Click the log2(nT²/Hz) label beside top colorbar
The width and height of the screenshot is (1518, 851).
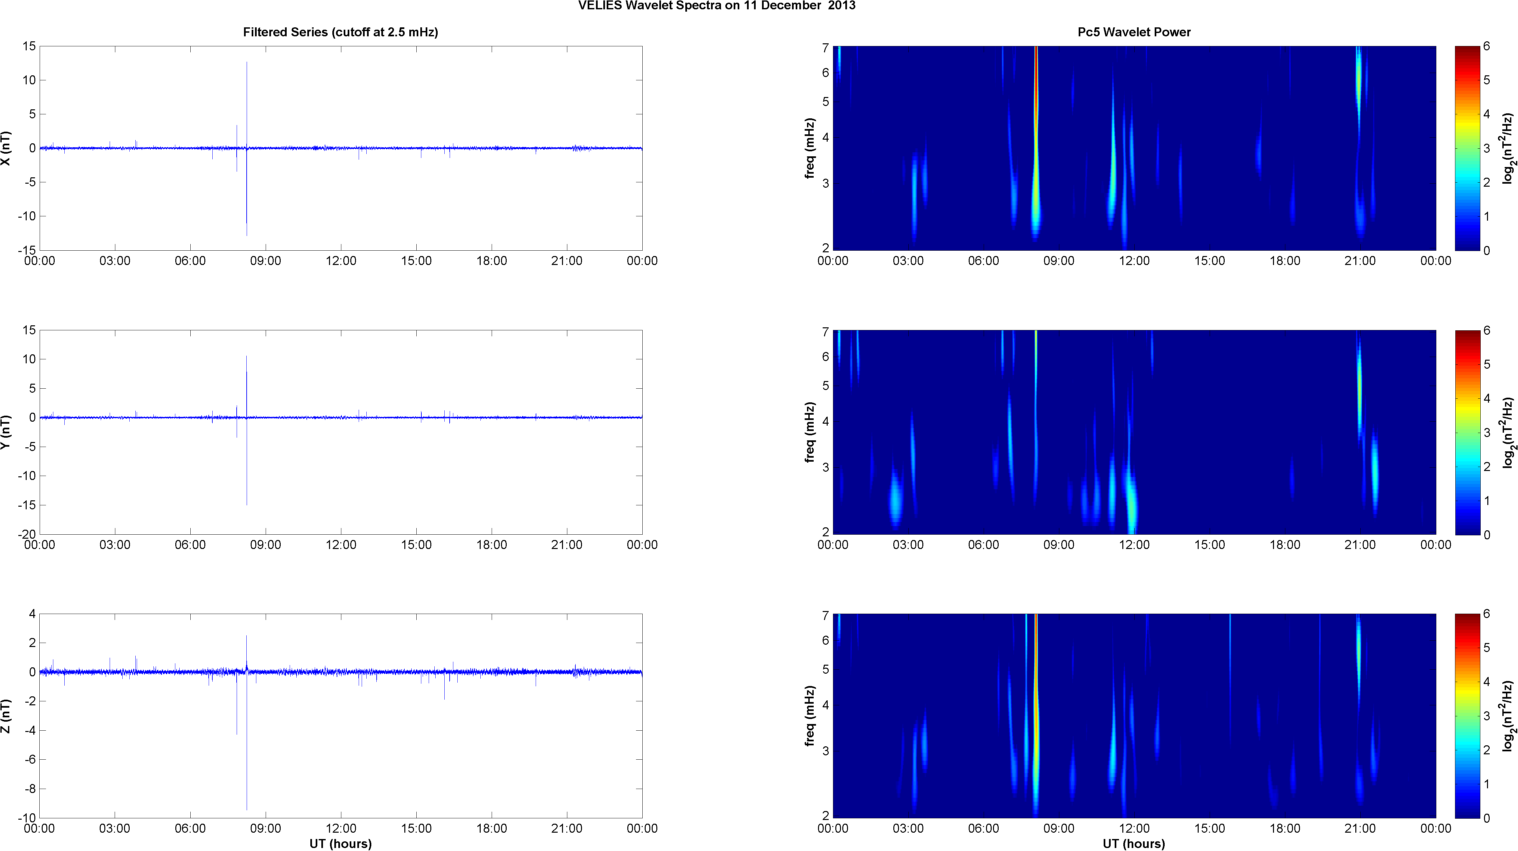[1511, 148]
